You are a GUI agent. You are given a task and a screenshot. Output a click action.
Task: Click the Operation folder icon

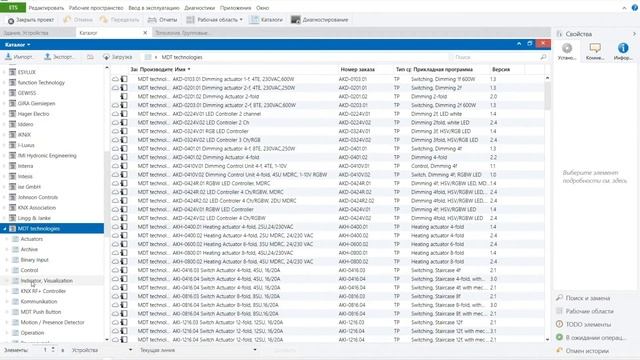point(16,333)
